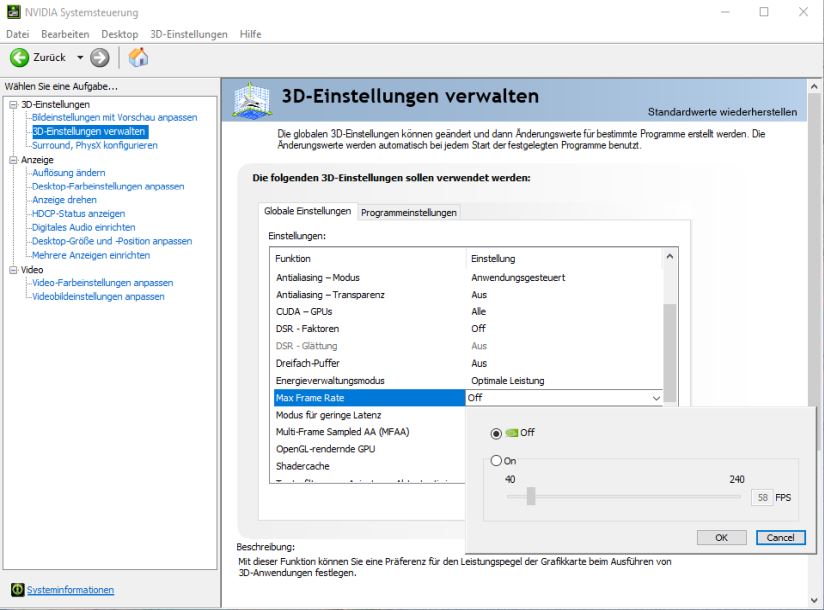The height and width of the screenshot is (610, 824).
Task: Select the Modus für geringe Latenz row
Action: (x=369, y=415)
